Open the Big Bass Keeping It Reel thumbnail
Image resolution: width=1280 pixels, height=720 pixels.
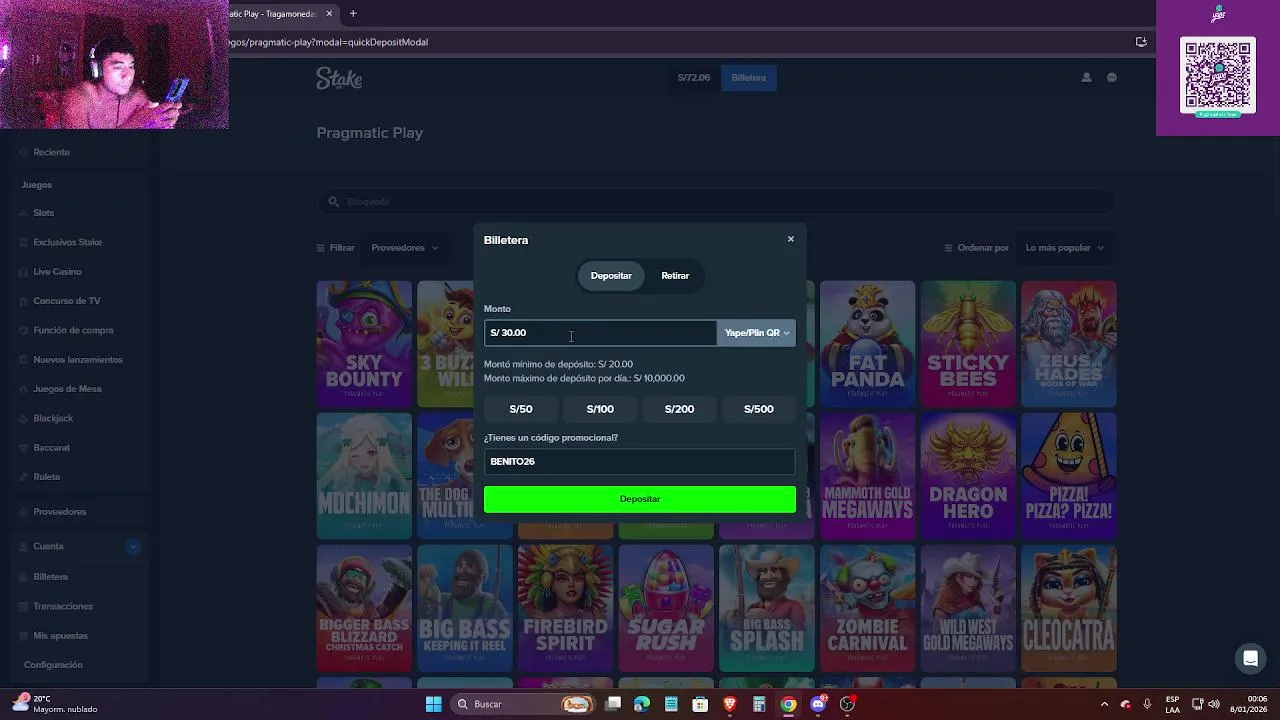click(x=465, y=608)
